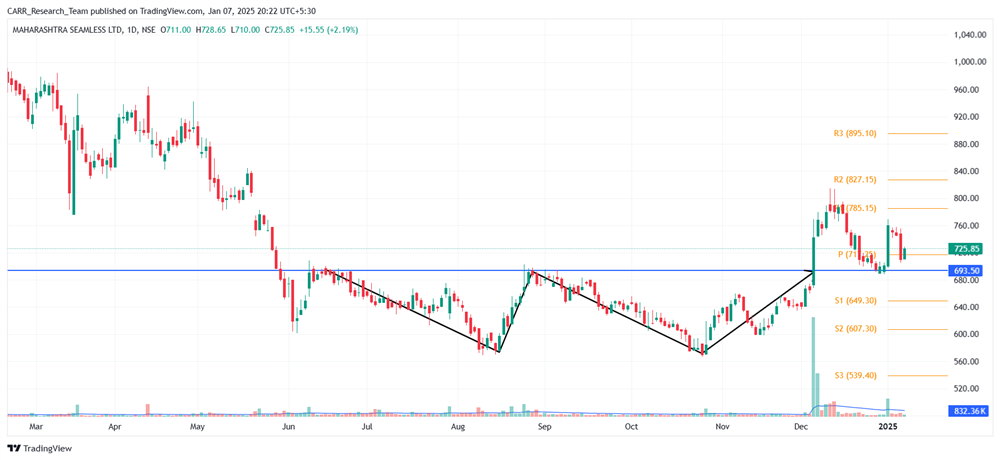
Task: Click the Apr label on time axis
Action: tap(114, 426)
